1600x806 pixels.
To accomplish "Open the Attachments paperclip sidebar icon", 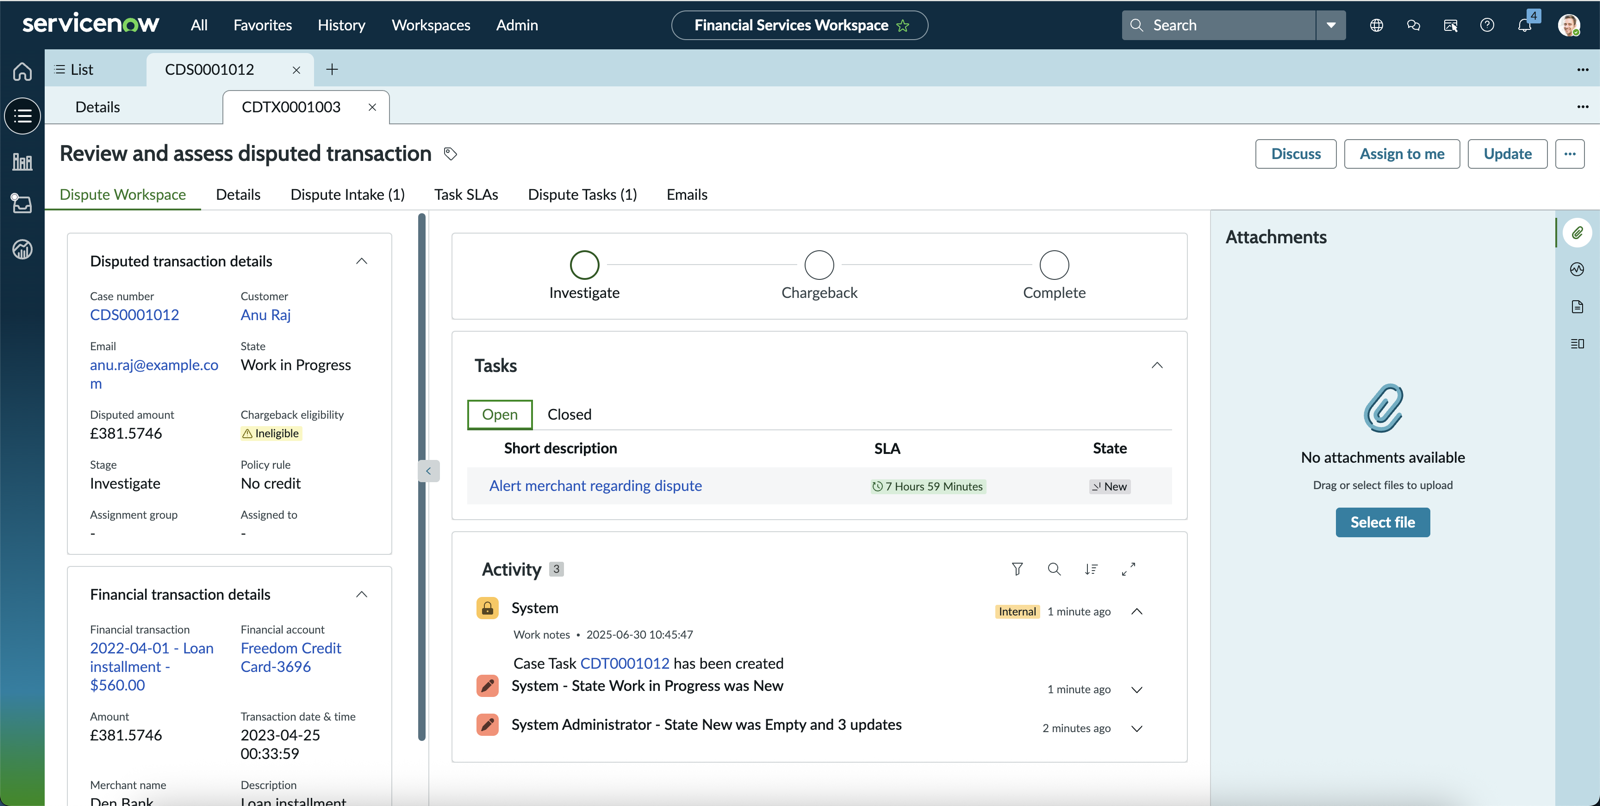I will coord(1577,233).
